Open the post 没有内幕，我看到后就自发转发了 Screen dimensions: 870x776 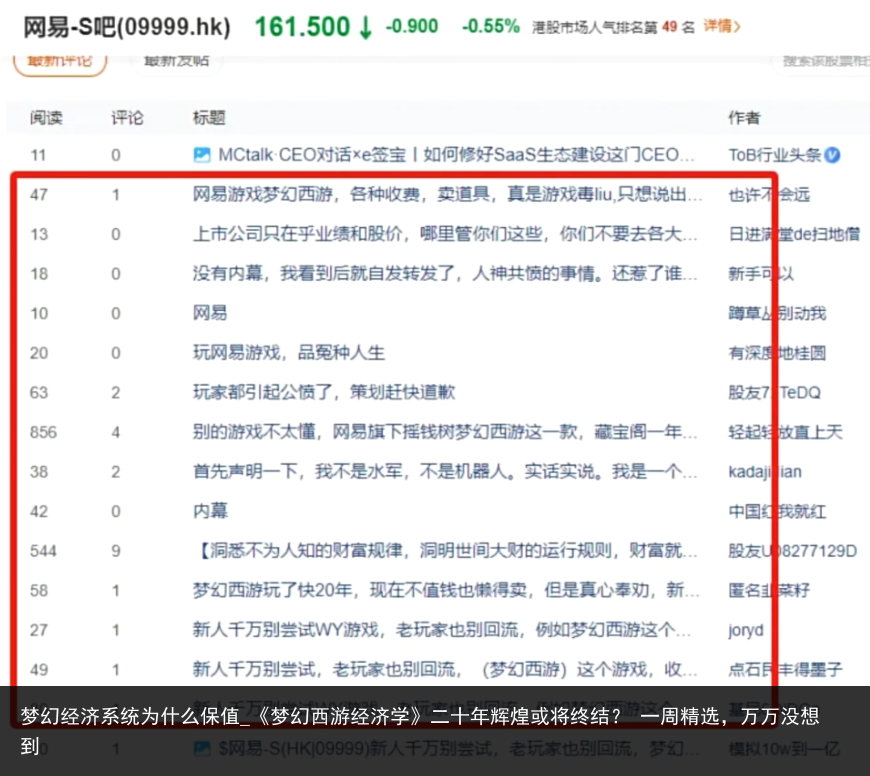tap(445, 273)
